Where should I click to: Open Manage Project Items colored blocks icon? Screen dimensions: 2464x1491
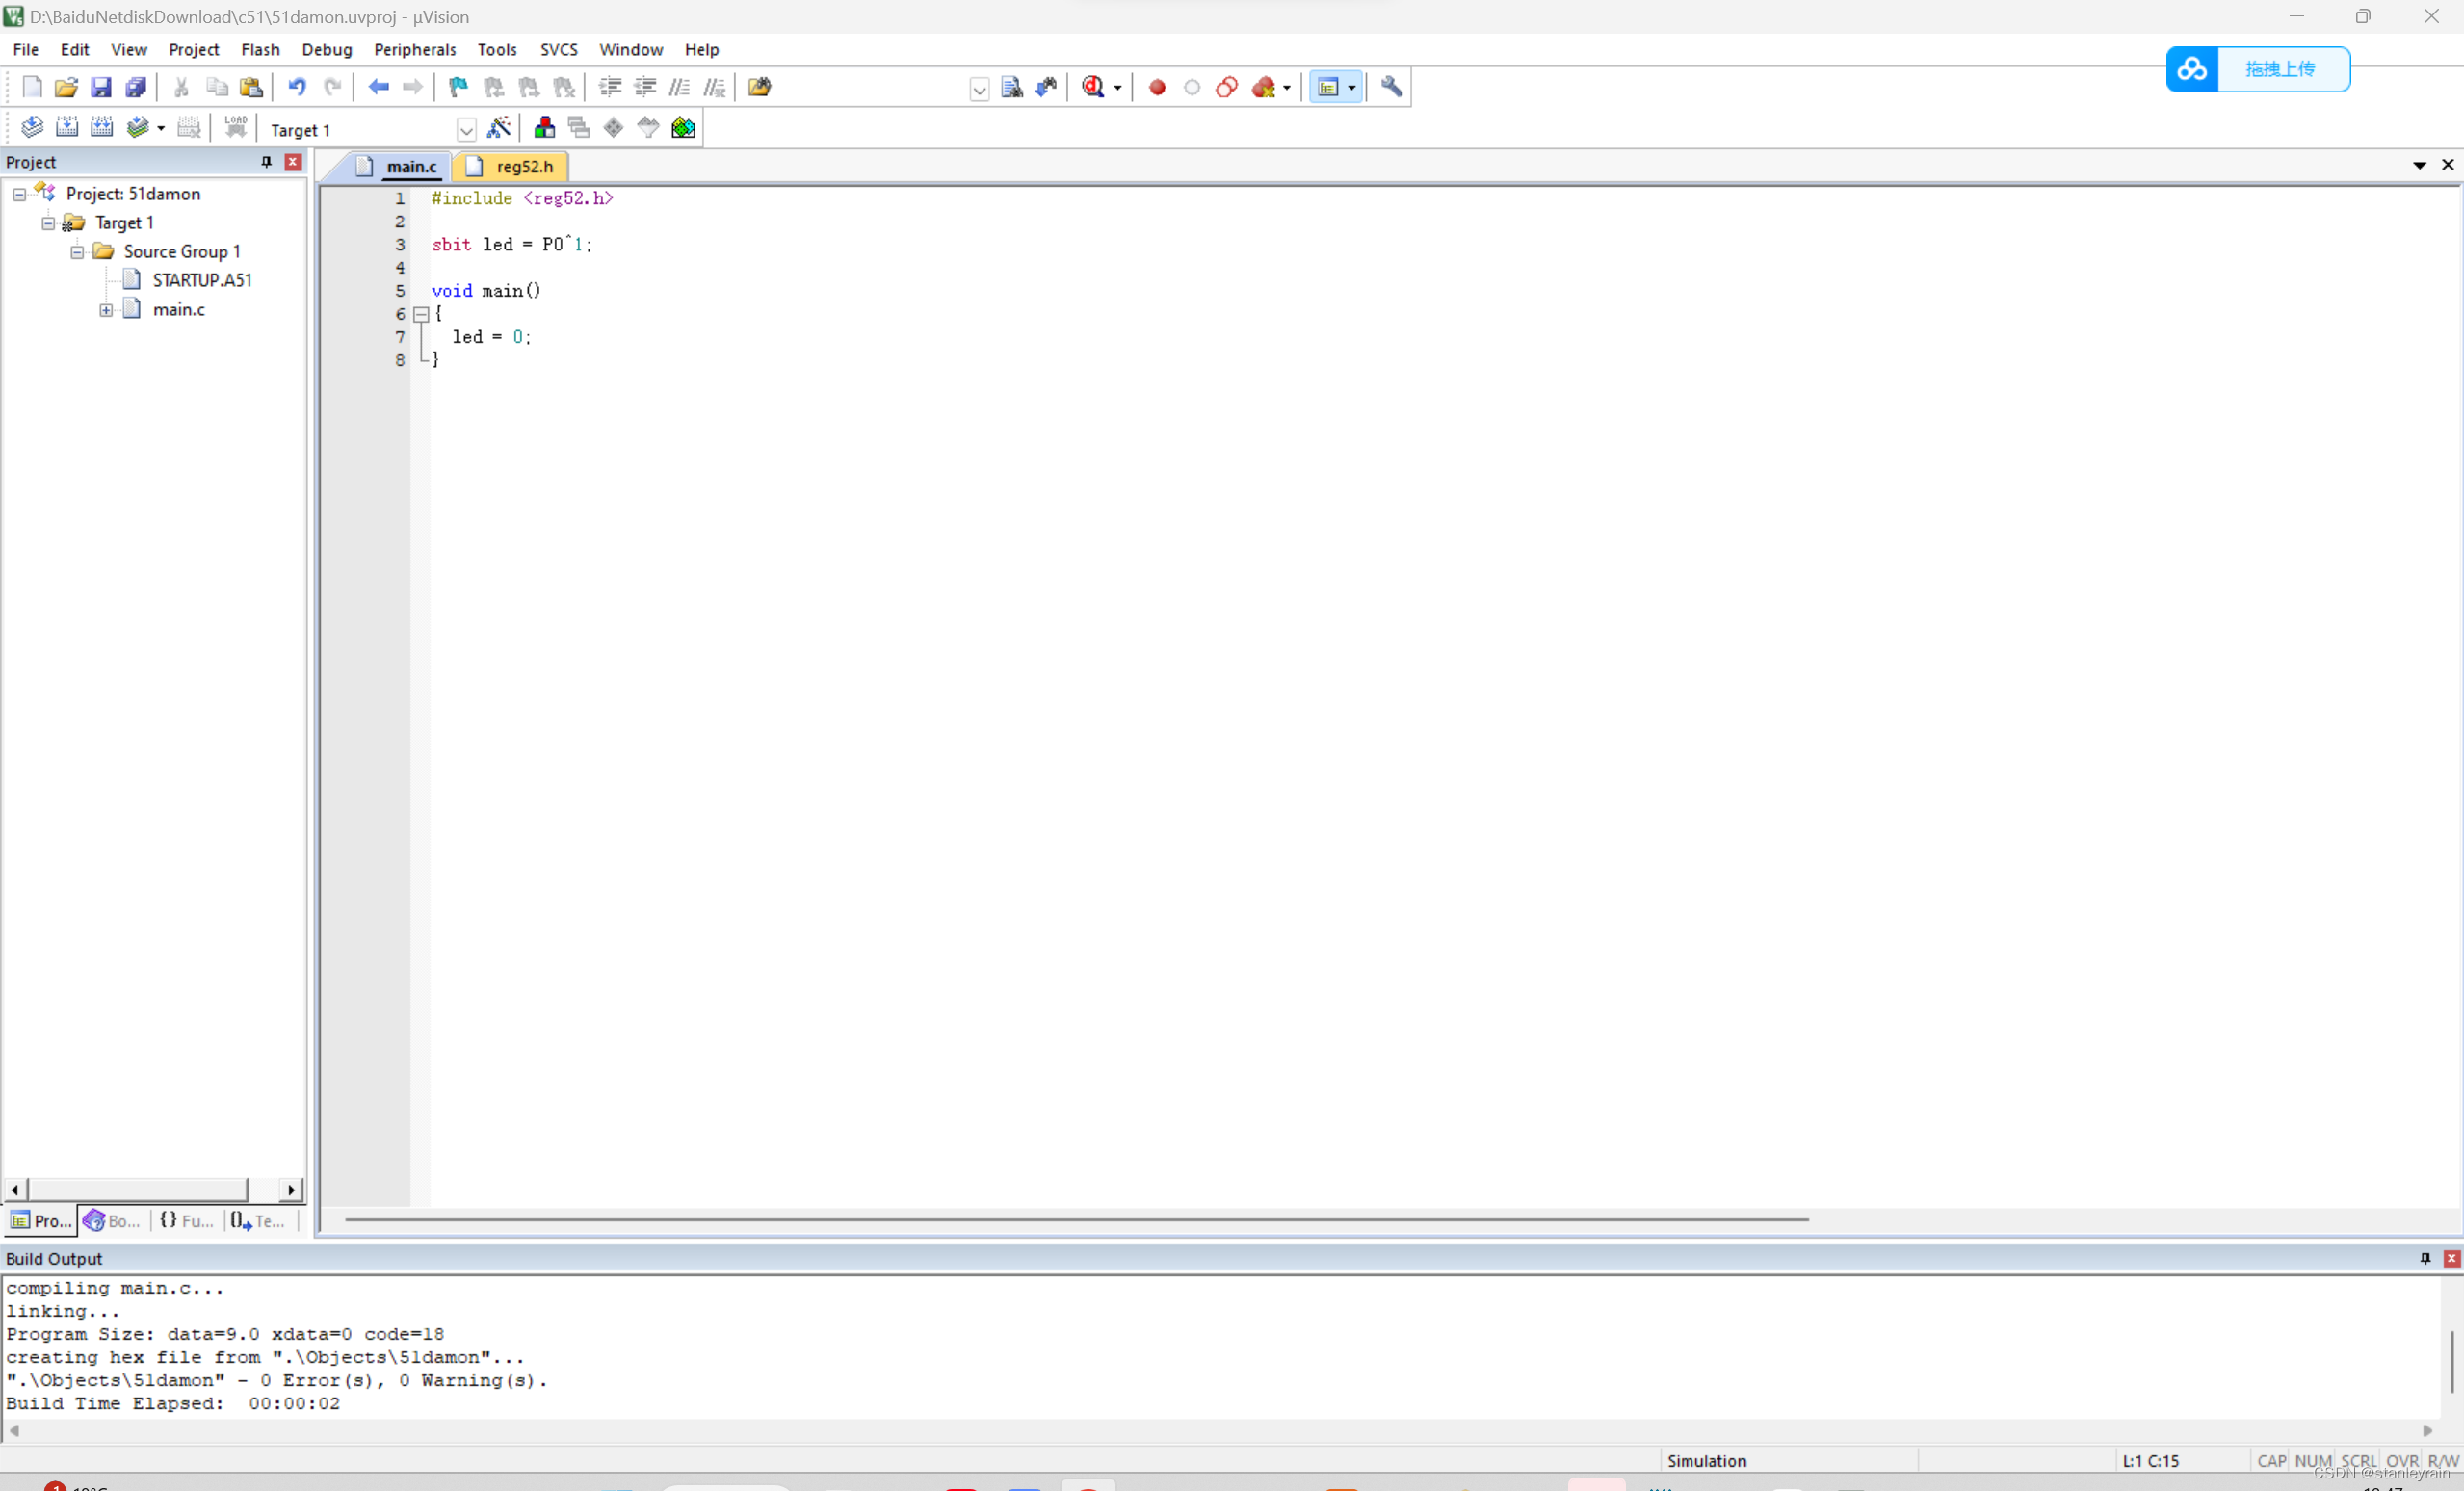[544, 128]
